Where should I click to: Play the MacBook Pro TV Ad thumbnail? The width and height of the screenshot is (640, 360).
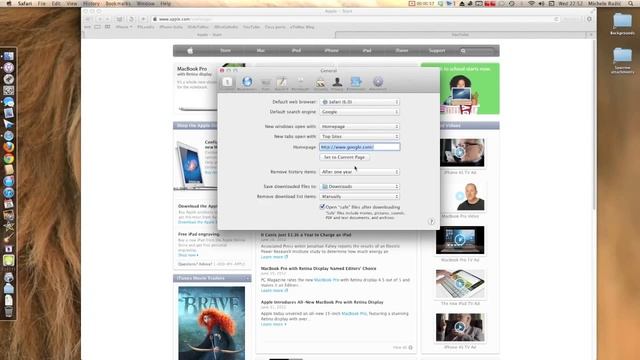tap(460, 240)
